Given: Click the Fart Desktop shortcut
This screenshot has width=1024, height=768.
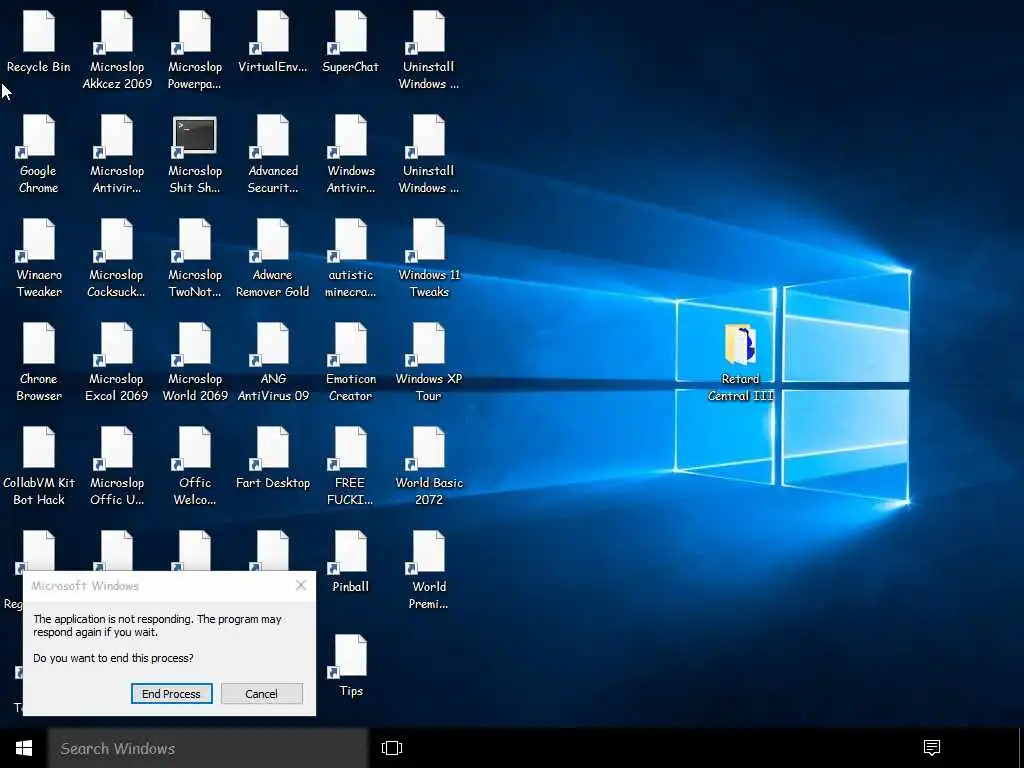Looking at the screenshot, I should pos(272,458).
